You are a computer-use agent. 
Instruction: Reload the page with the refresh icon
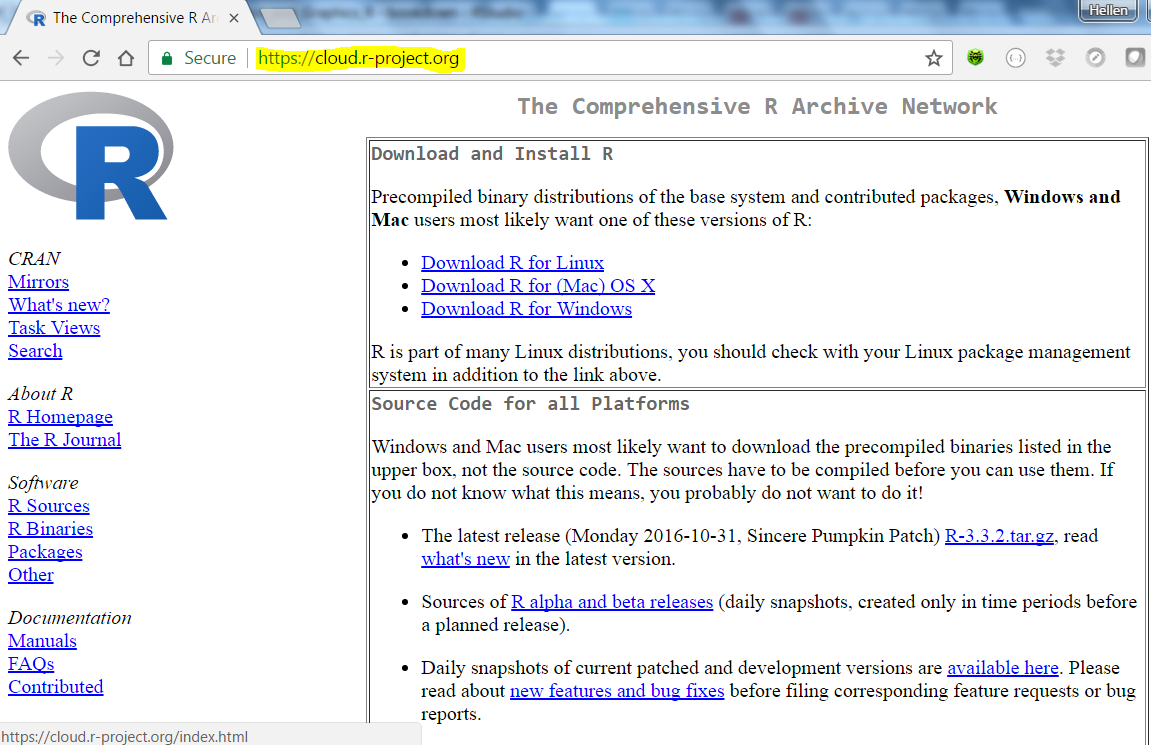[91, 58]
